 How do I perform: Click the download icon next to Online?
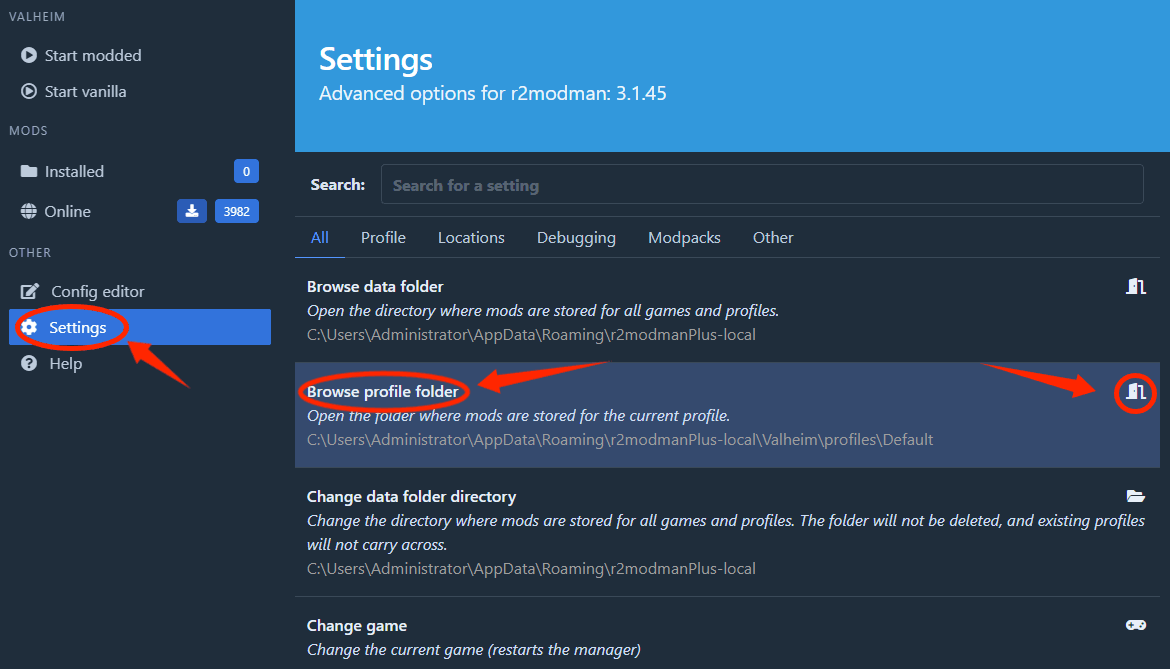point(192,211)
